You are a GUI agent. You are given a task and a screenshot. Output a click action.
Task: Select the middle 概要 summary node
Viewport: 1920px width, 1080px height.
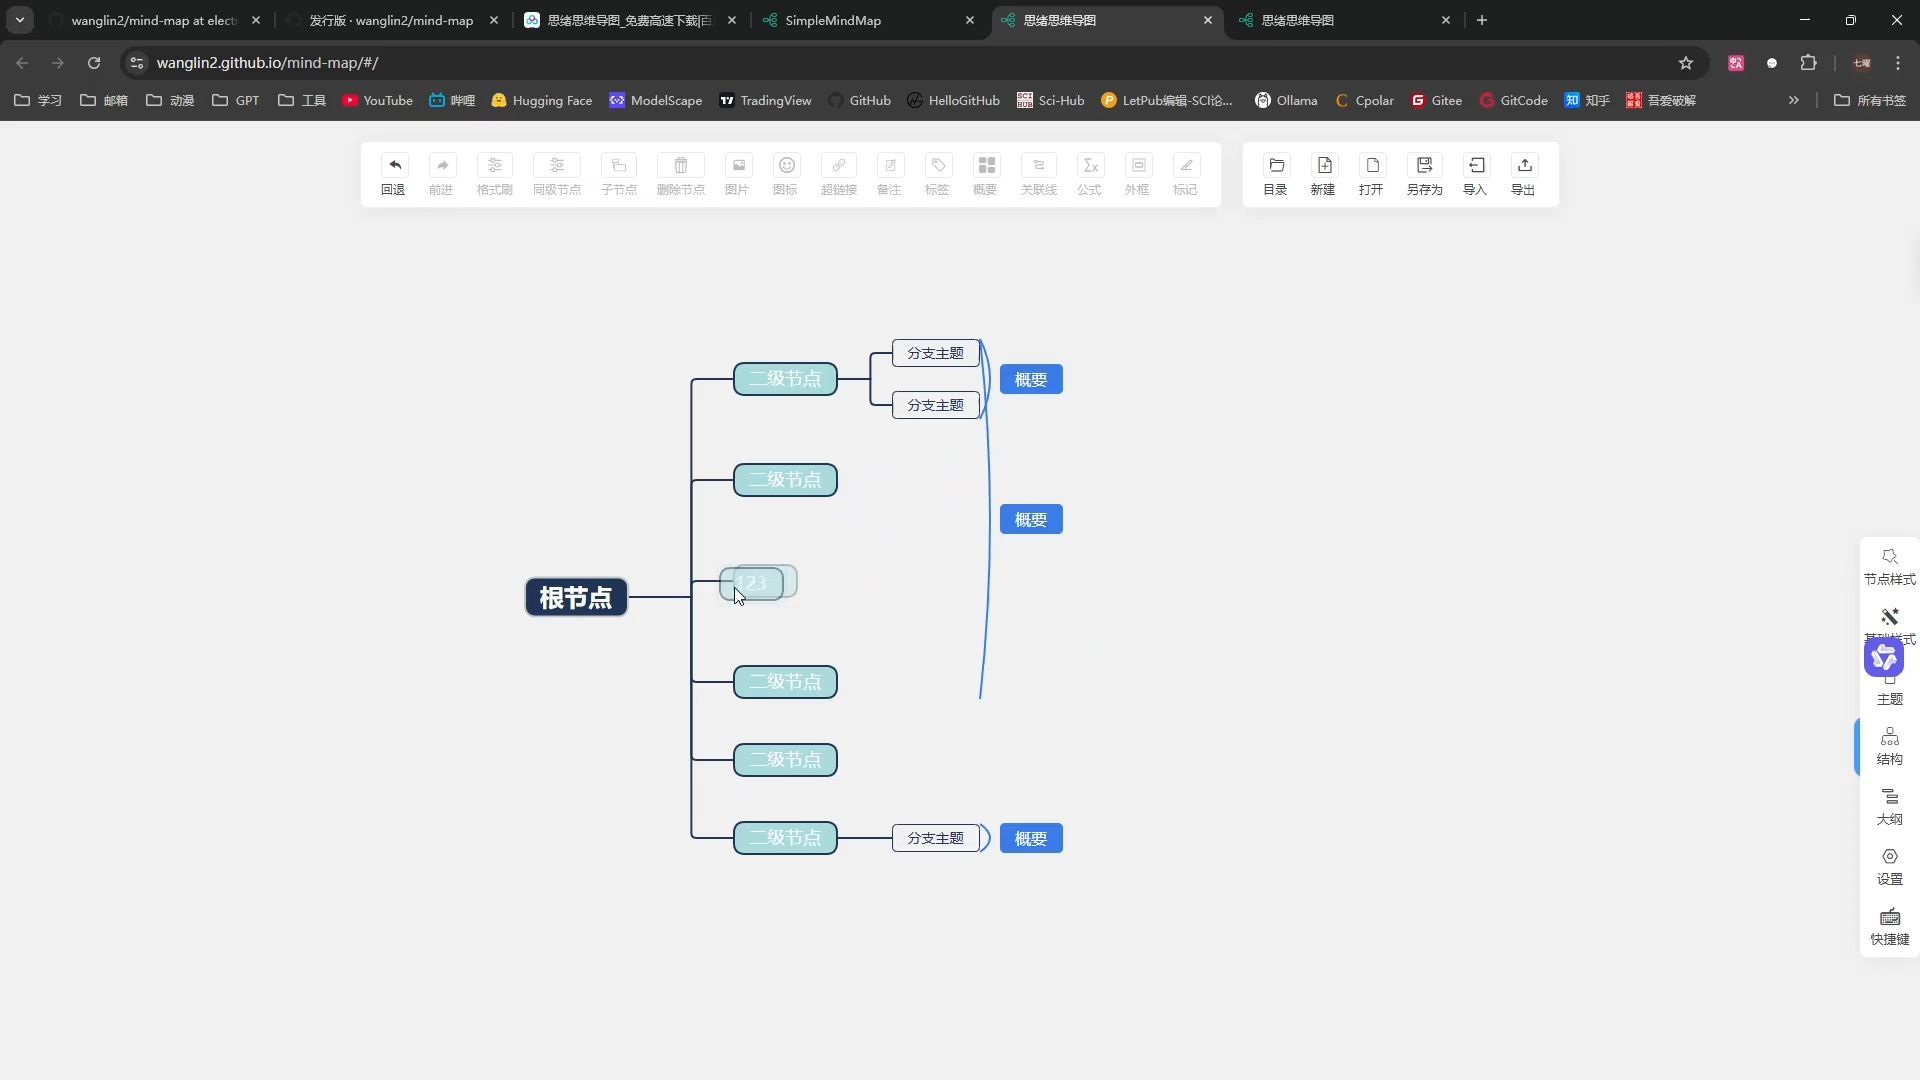tap(1031, 519)
